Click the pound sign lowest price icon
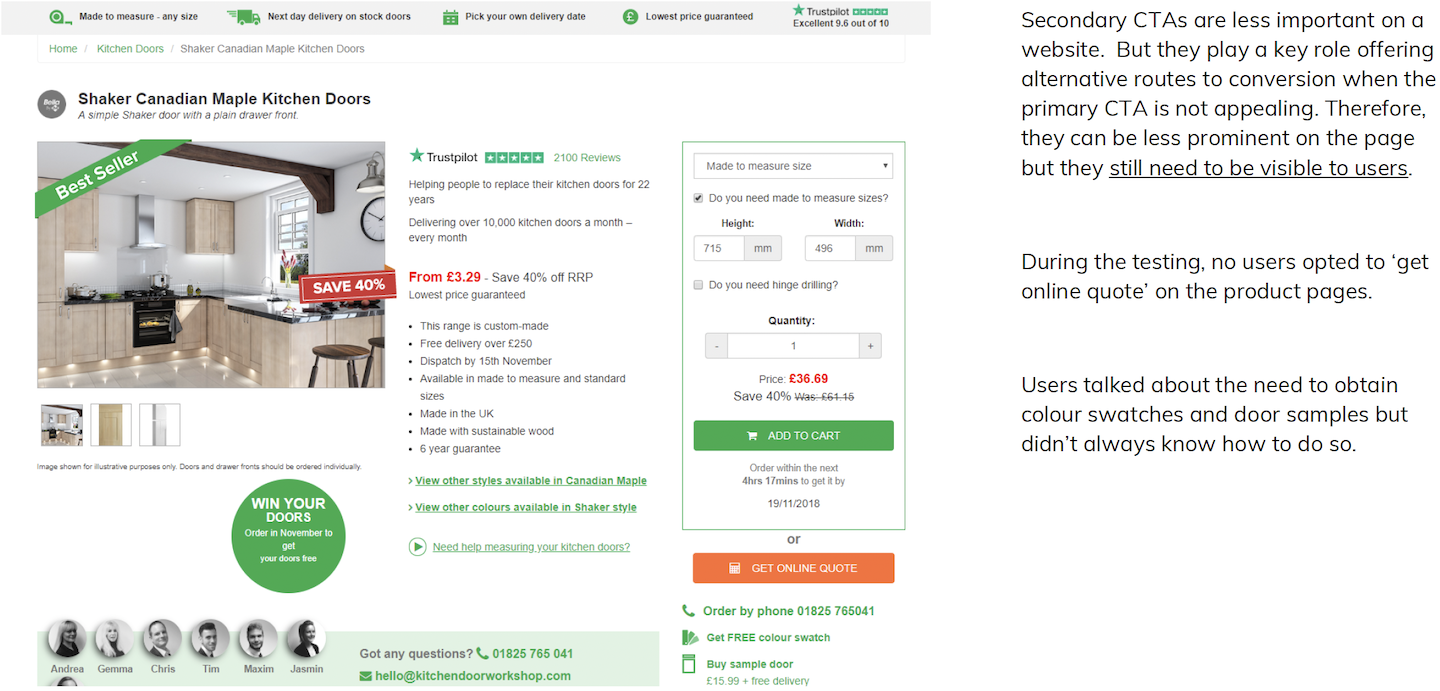Image resolution: width=1440 pixels, height=691 pixels. point(630,17)
